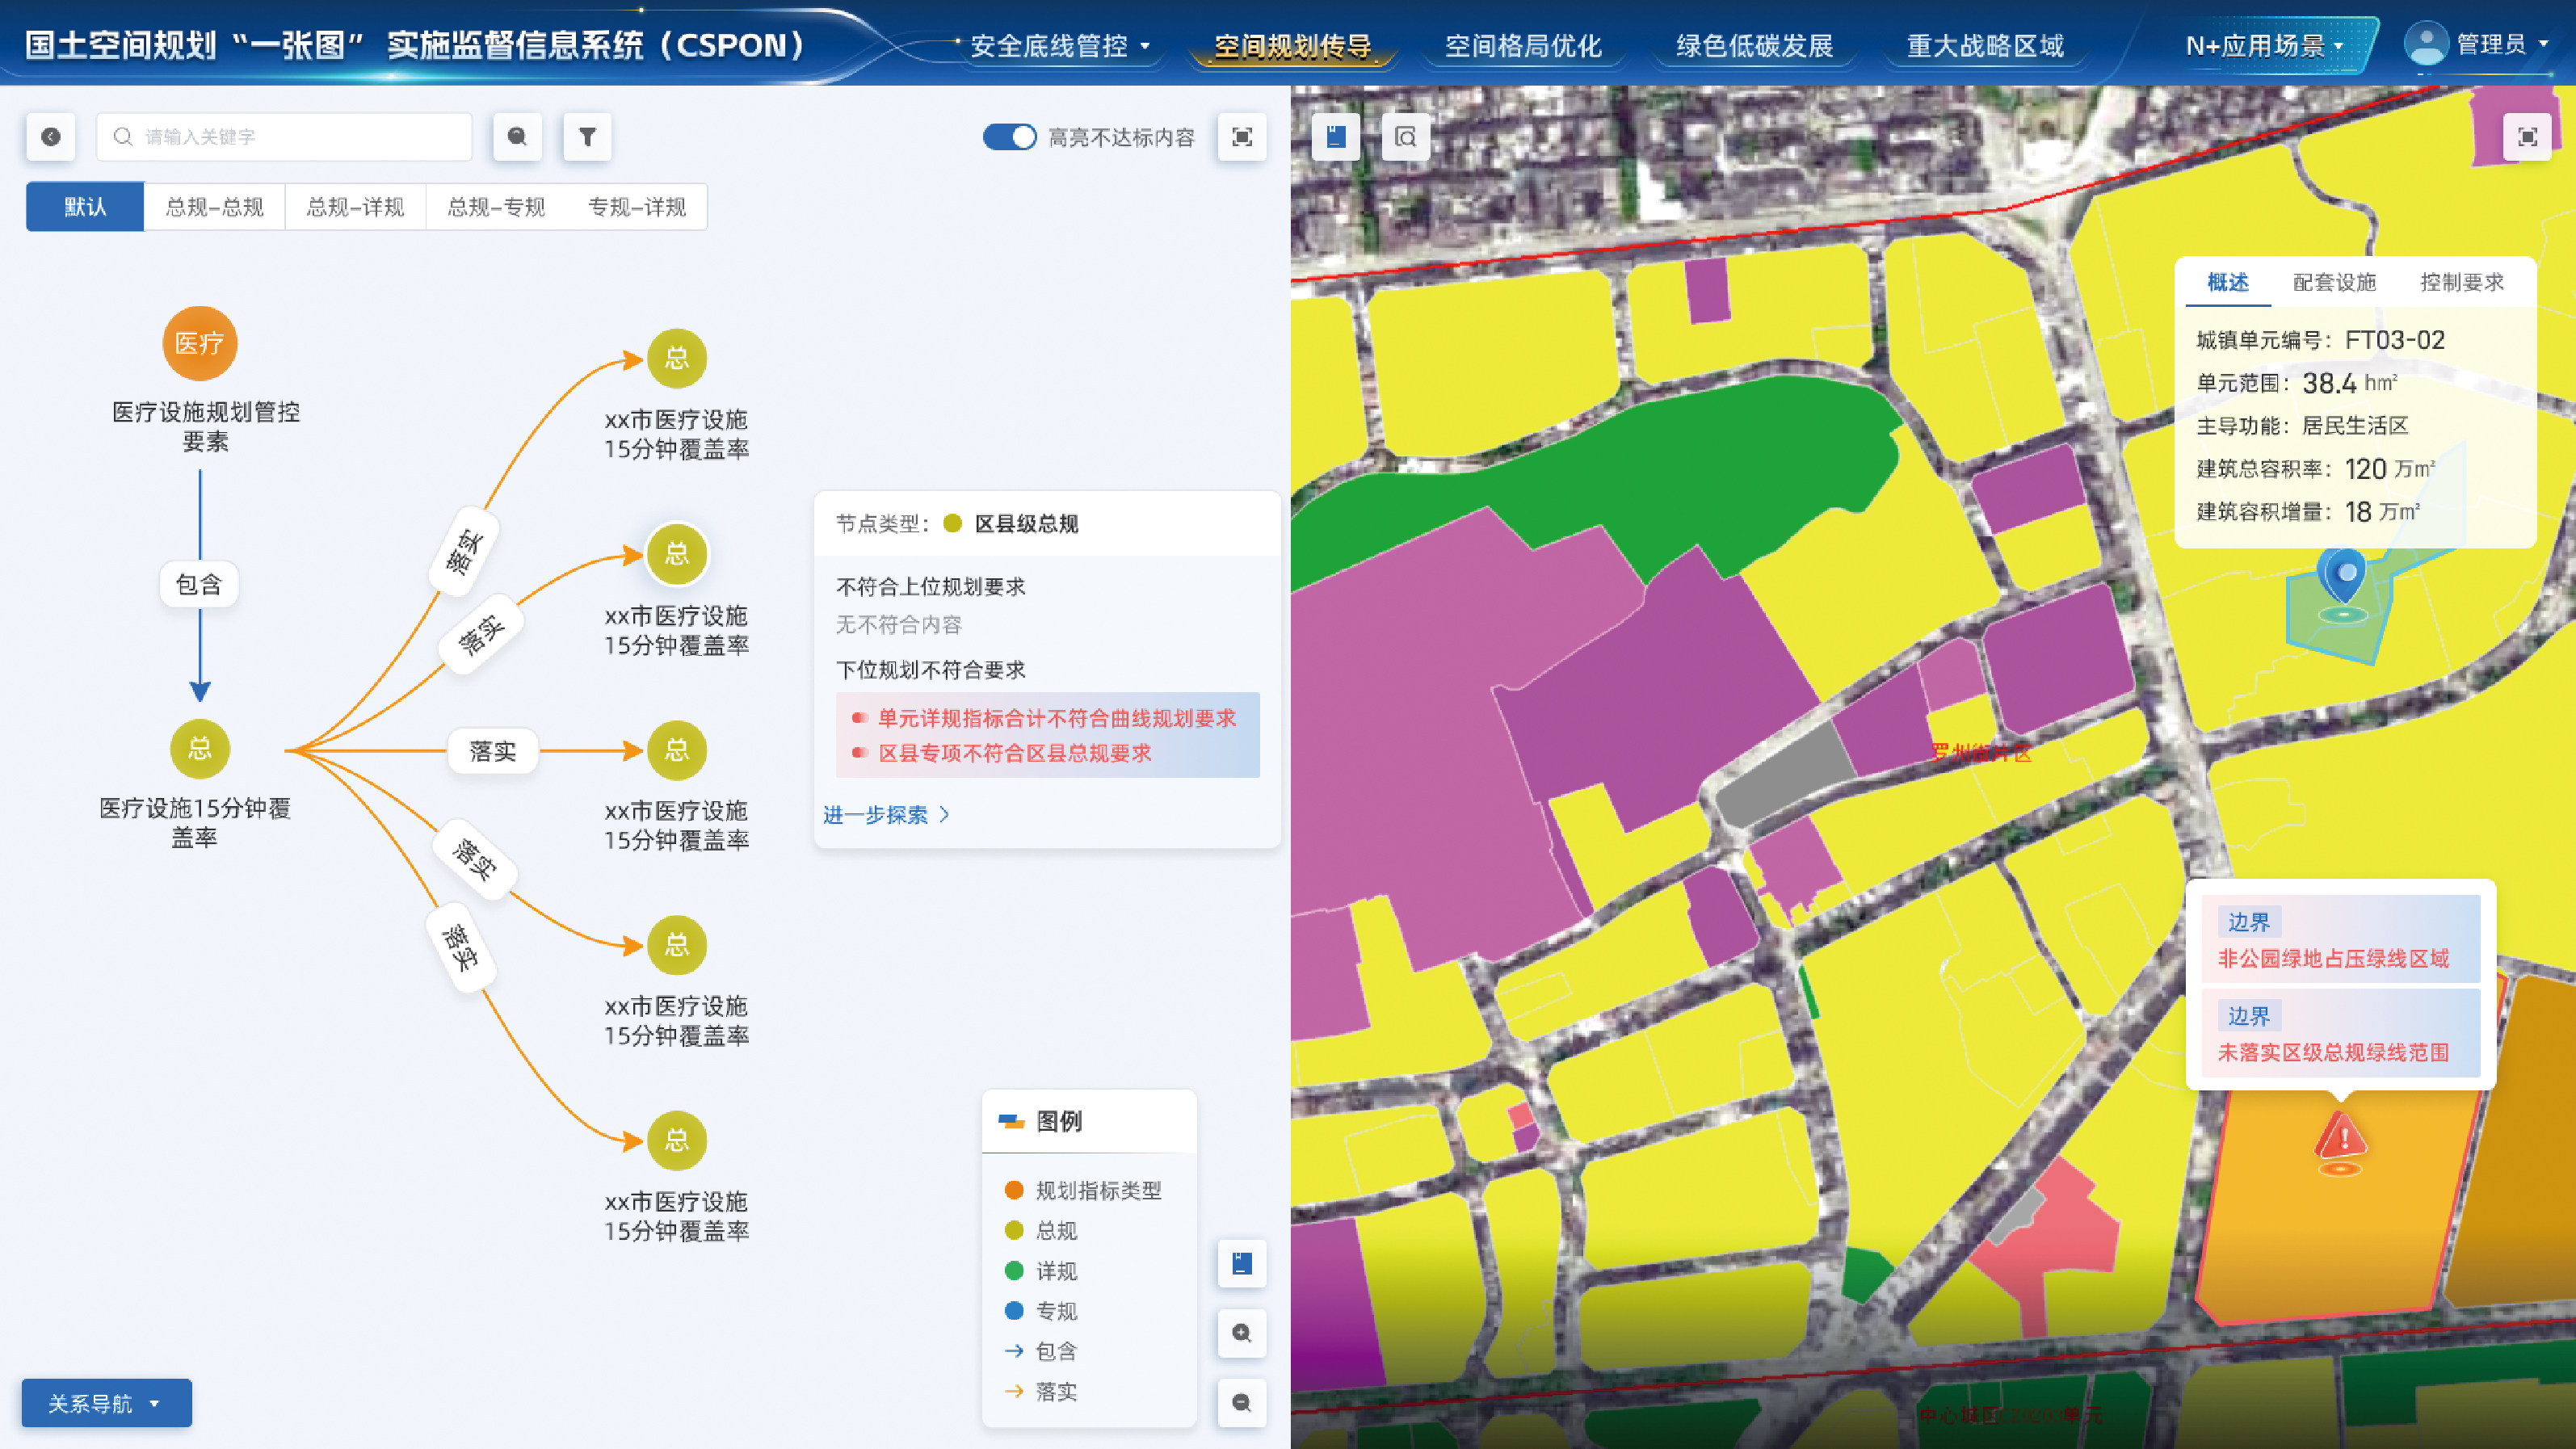Expand the map to fullscreen
This screenshot has height=1449, width=2576.
coord(2527,137)
